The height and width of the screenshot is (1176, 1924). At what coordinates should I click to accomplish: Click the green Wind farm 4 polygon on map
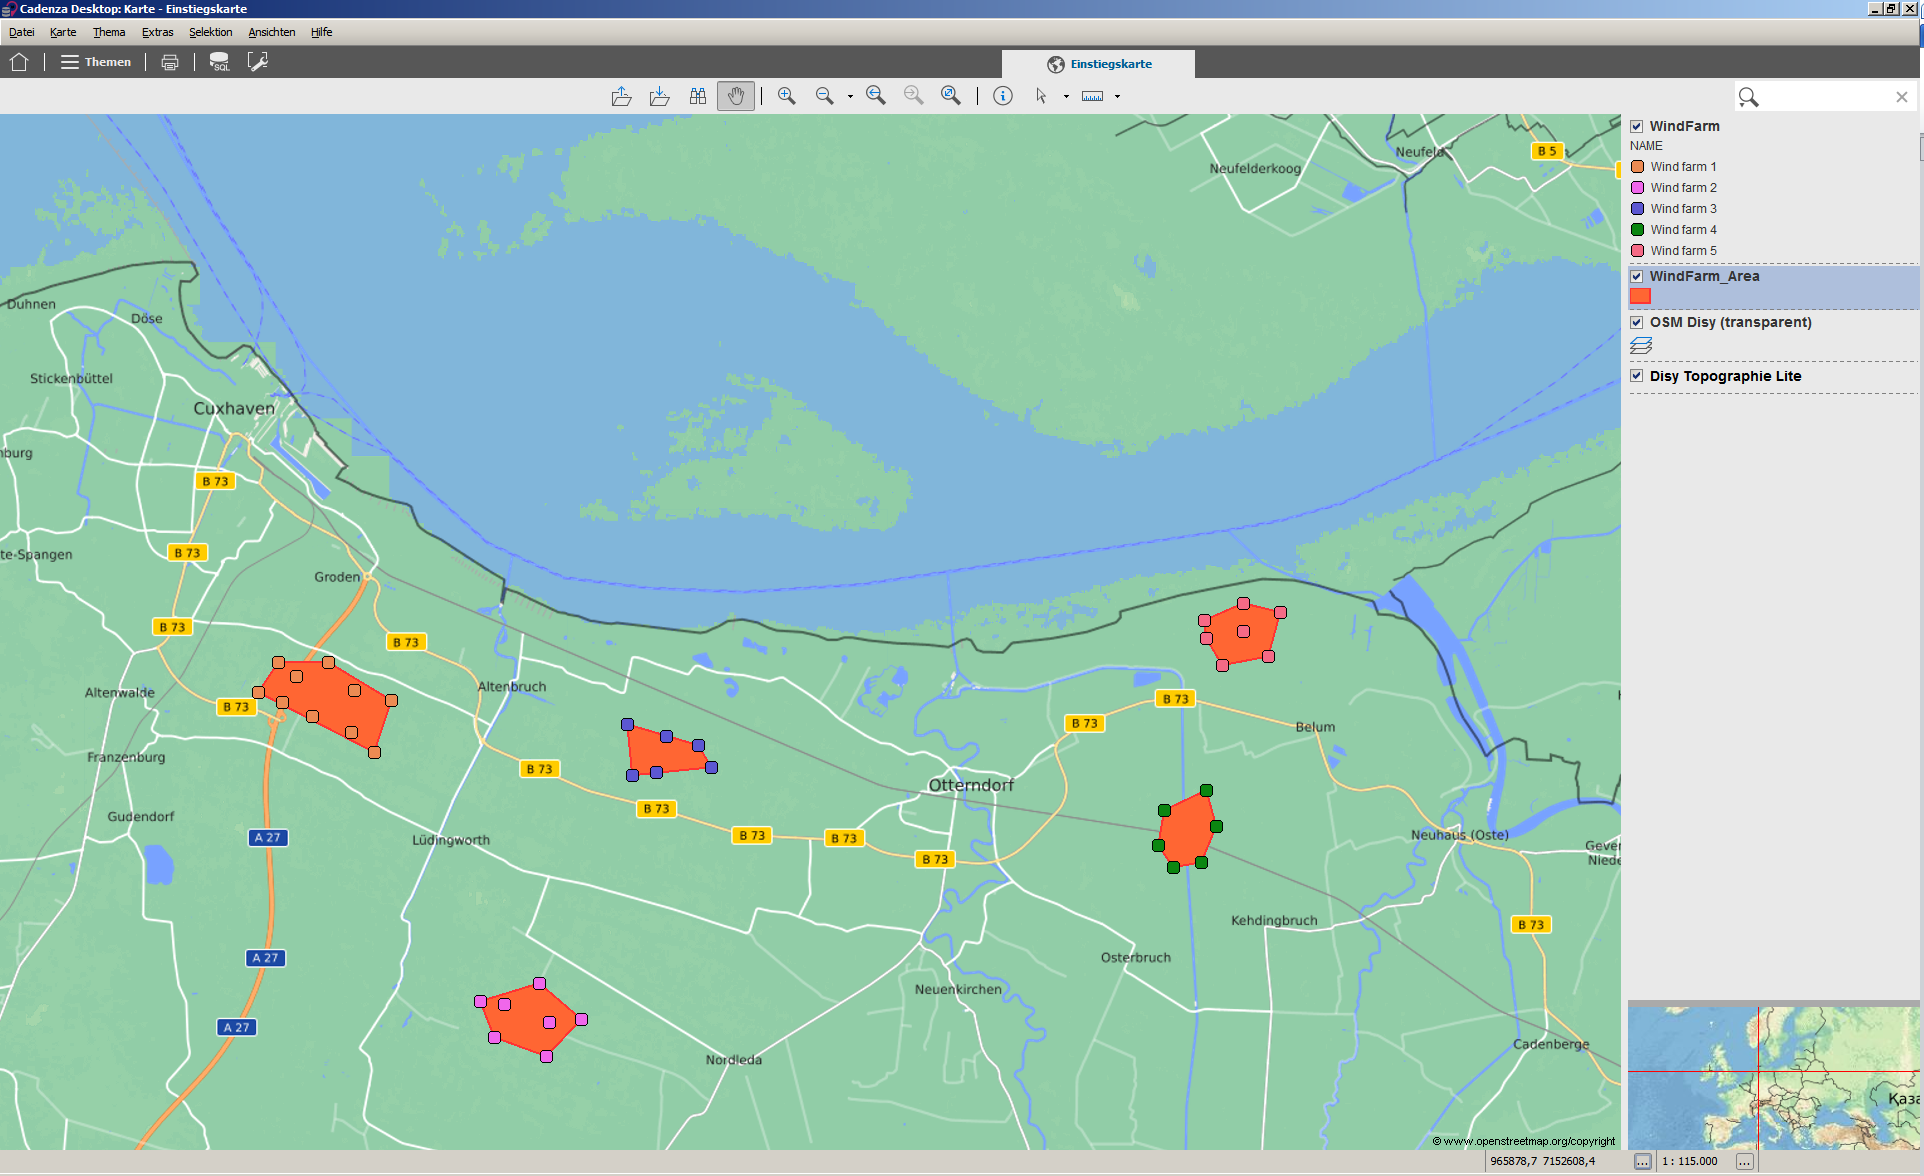tap(1188, 830)
